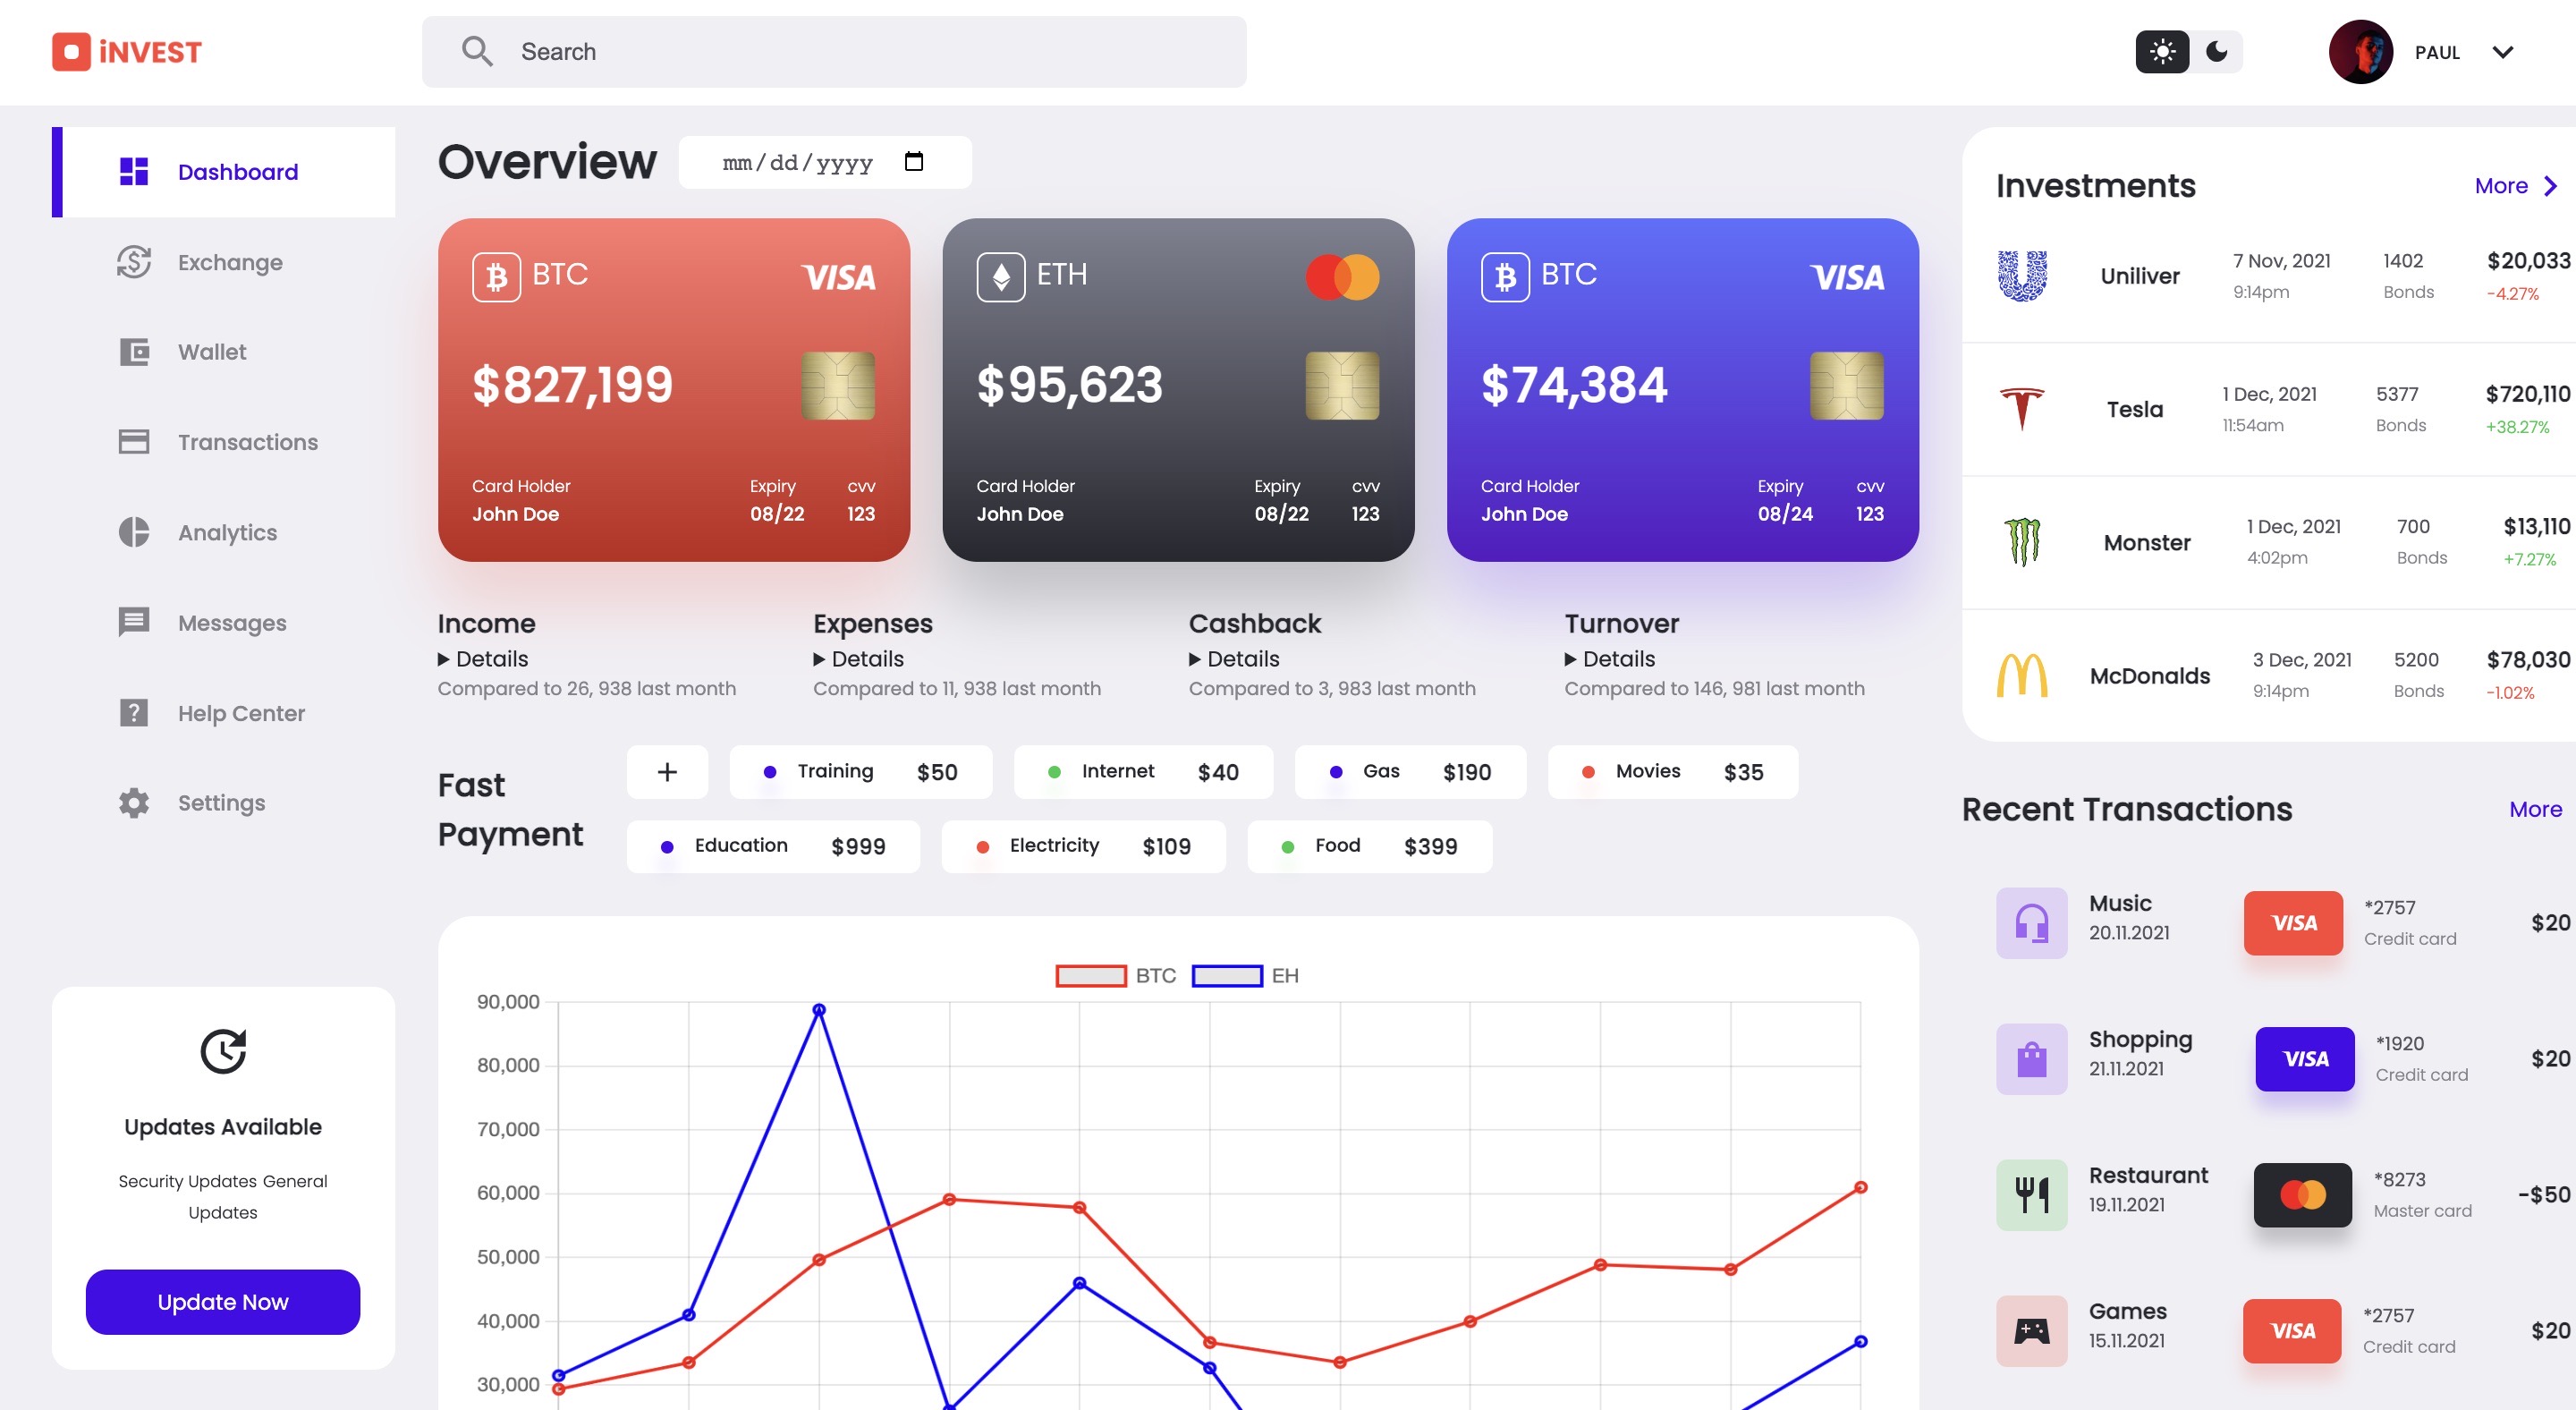Click the iNVEST logo icon

[71, 52]
